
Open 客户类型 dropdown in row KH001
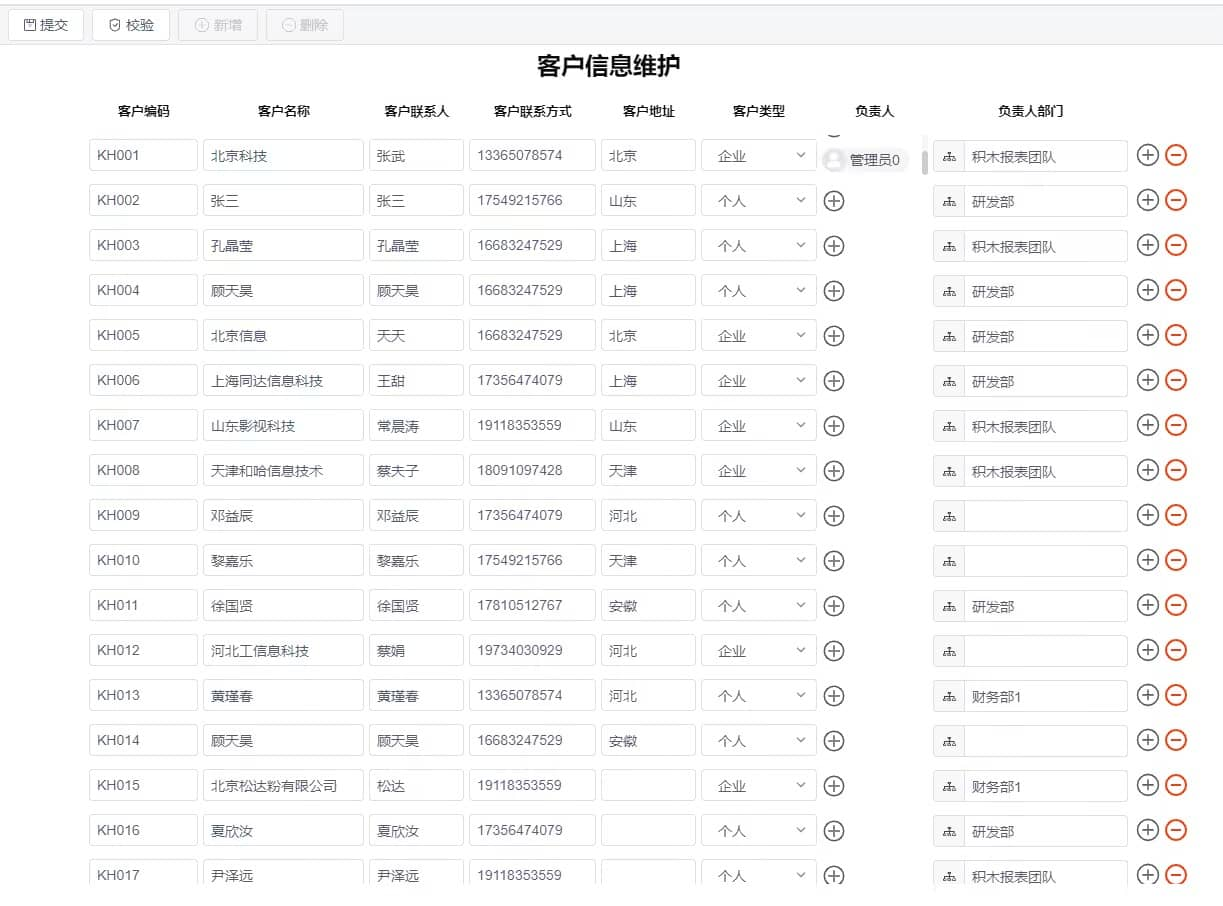(759, 156)
